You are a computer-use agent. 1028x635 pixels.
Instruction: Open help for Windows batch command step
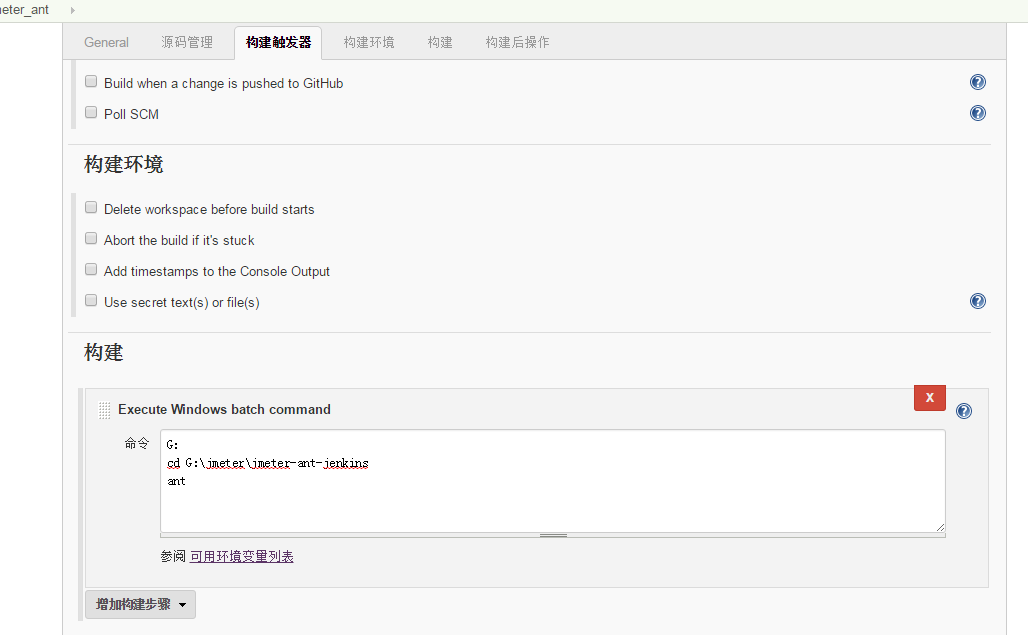click(x=963, y=410)
